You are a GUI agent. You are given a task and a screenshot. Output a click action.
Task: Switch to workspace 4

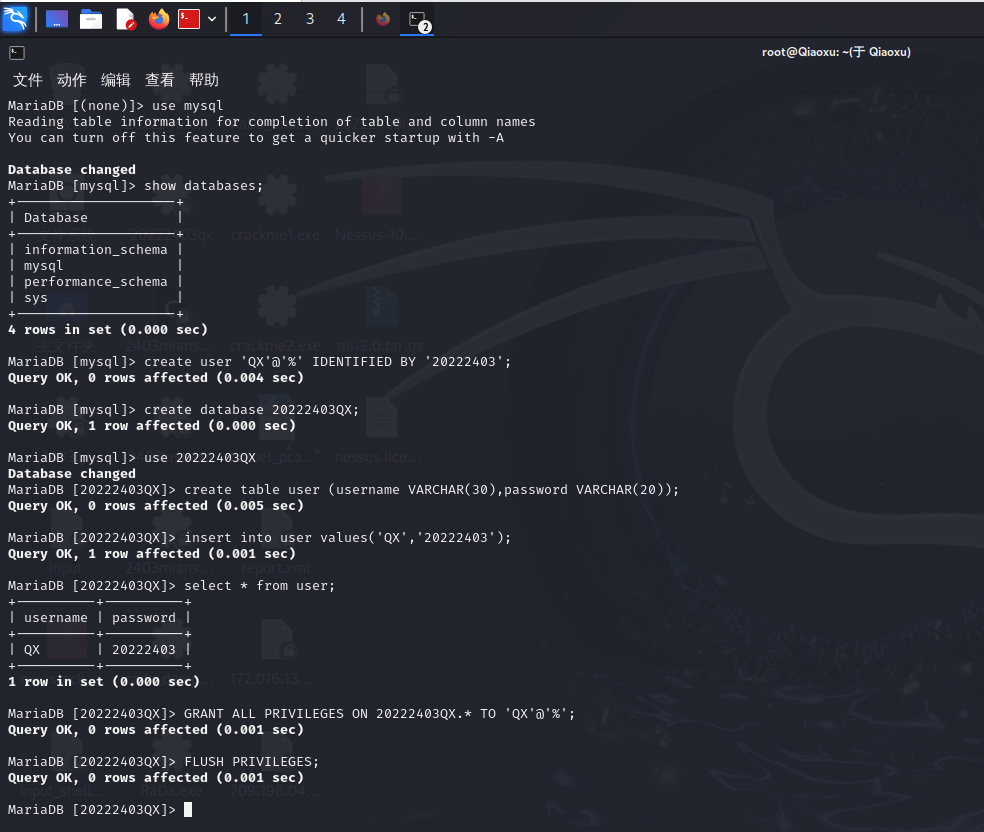(x=341, y=19)
